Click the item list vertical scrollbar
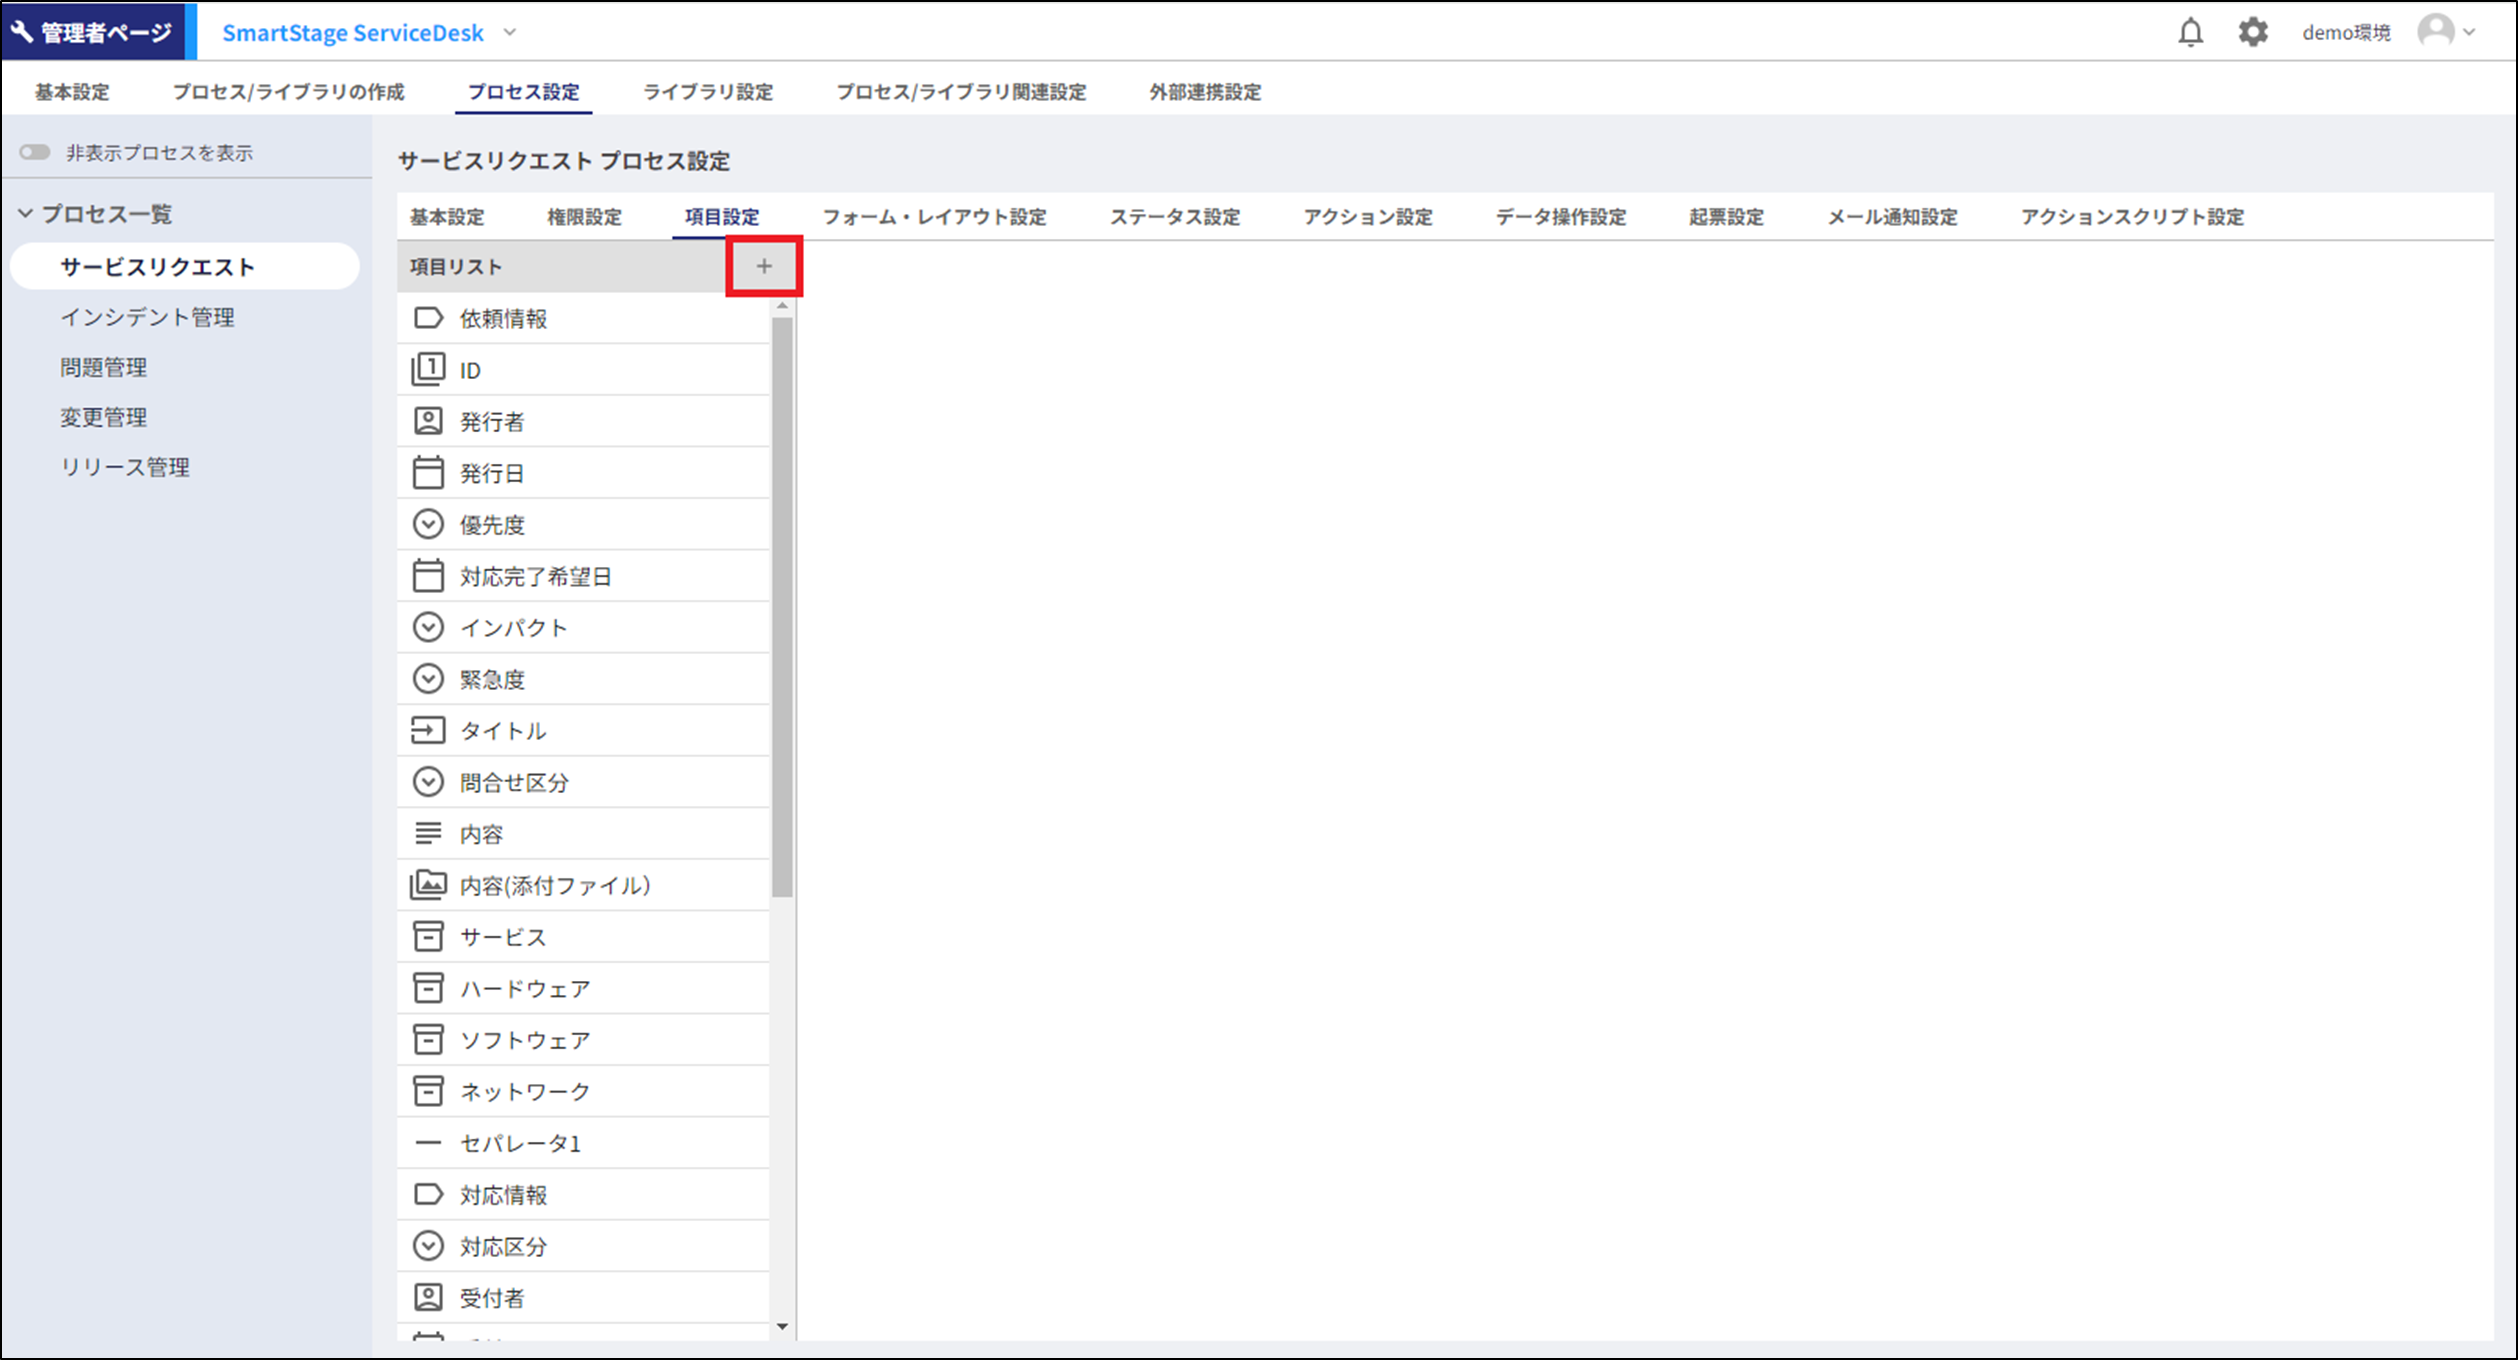This screenshot has width=2518, height=1360. (782, 606)
